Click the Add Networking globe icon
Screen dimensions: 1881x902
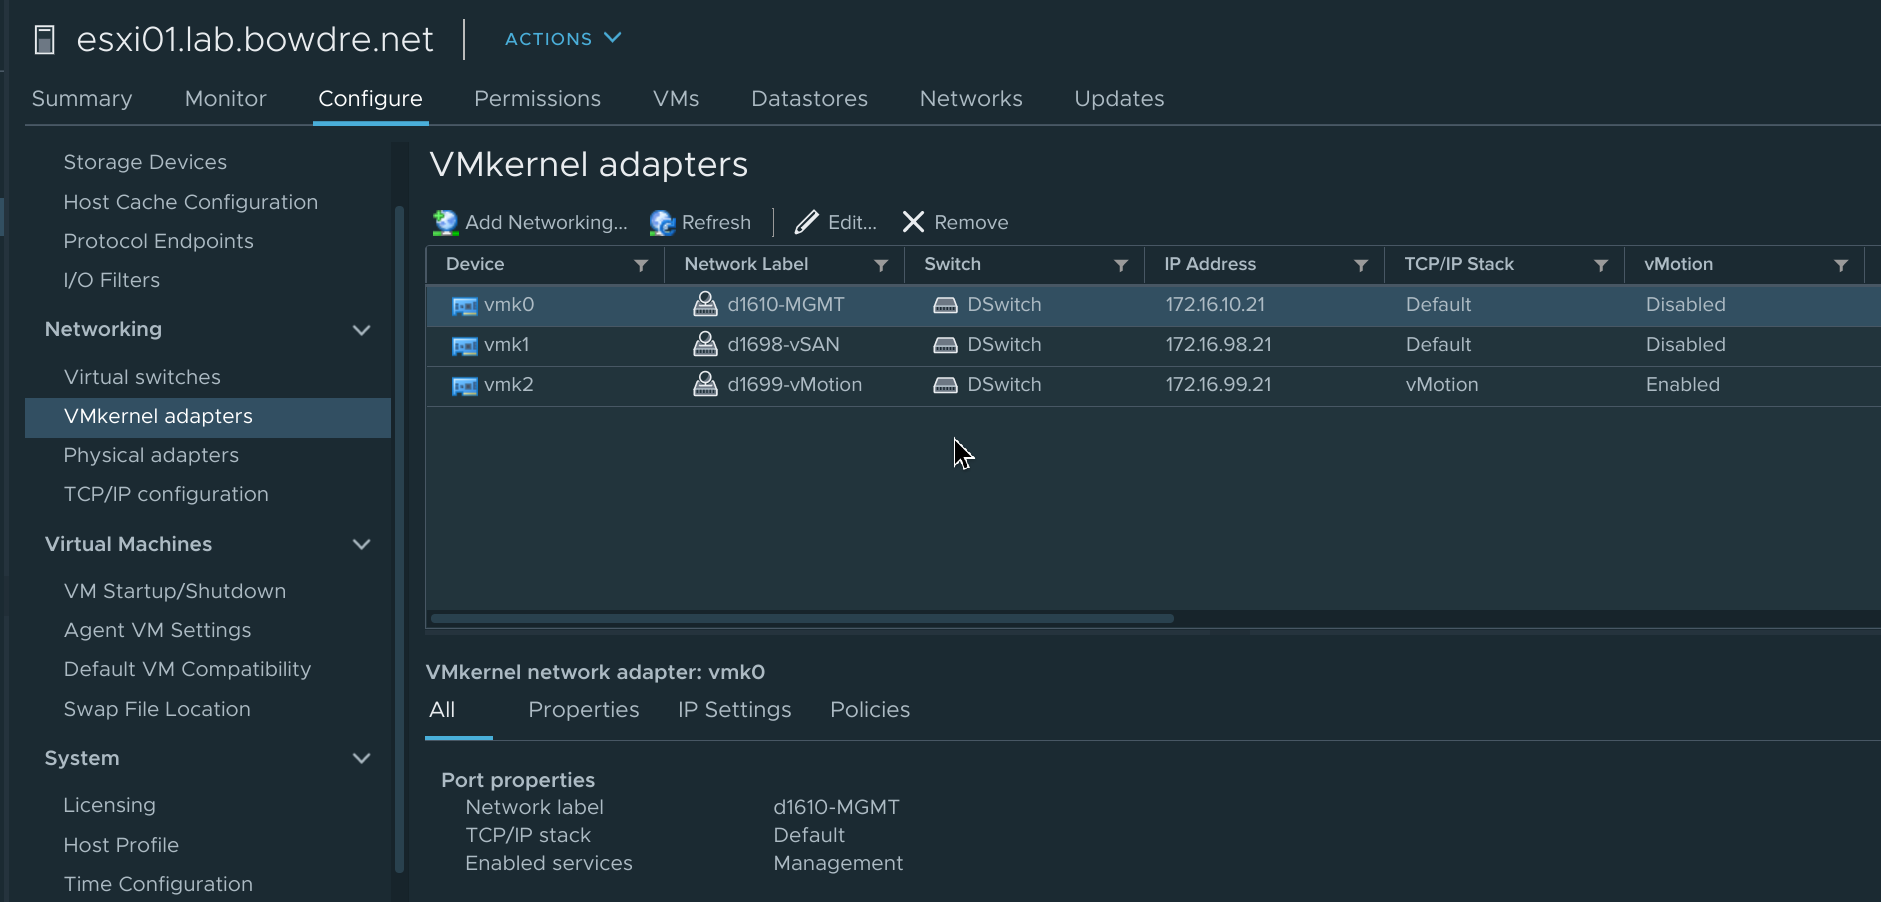click(445, 222)
